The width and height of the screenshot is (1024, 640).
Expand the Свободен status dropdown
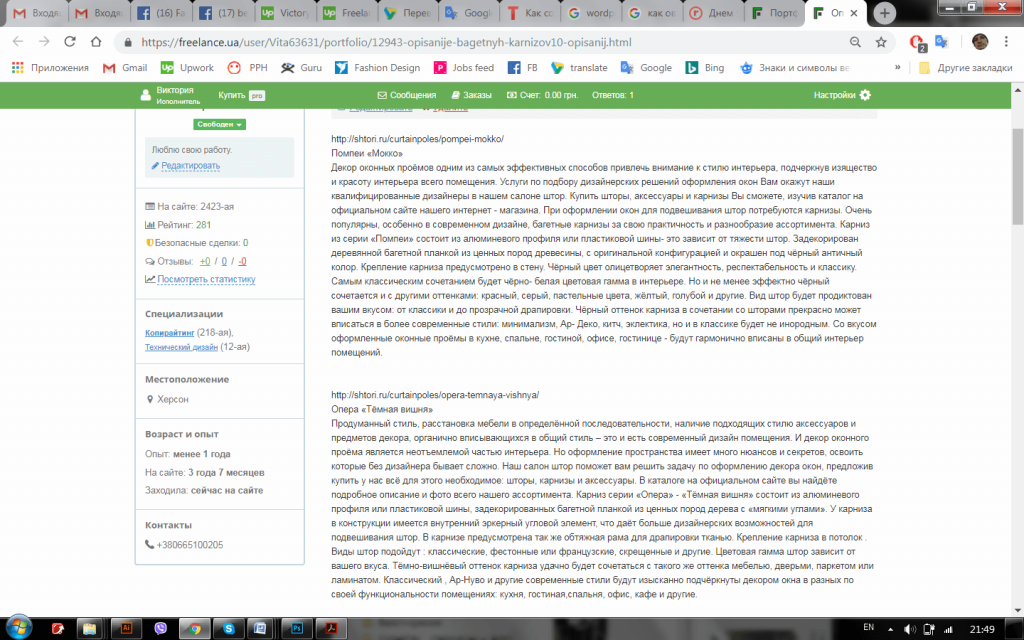pos(219,124)
